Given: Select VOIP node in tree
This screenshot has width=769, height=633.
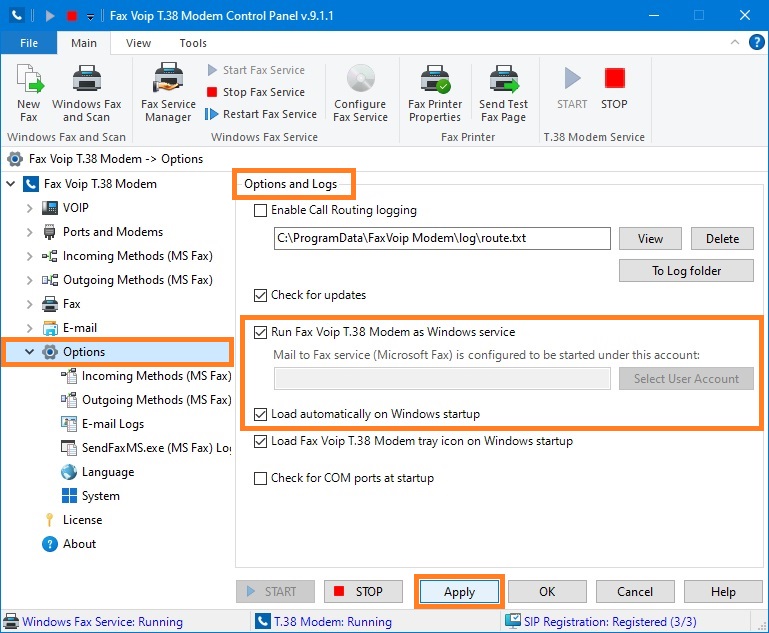Looking at the screenshot, I should 76,207.
